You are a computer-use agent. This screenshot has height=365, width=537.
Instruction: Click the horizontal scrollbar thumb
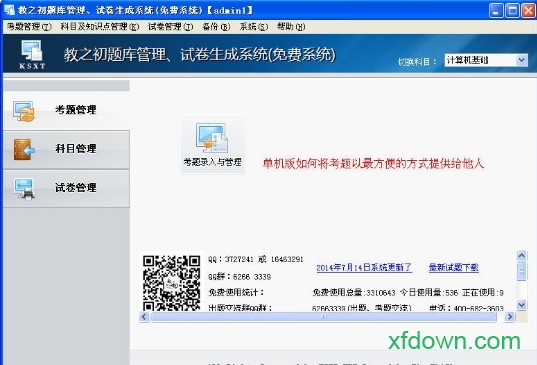point(324,317)
